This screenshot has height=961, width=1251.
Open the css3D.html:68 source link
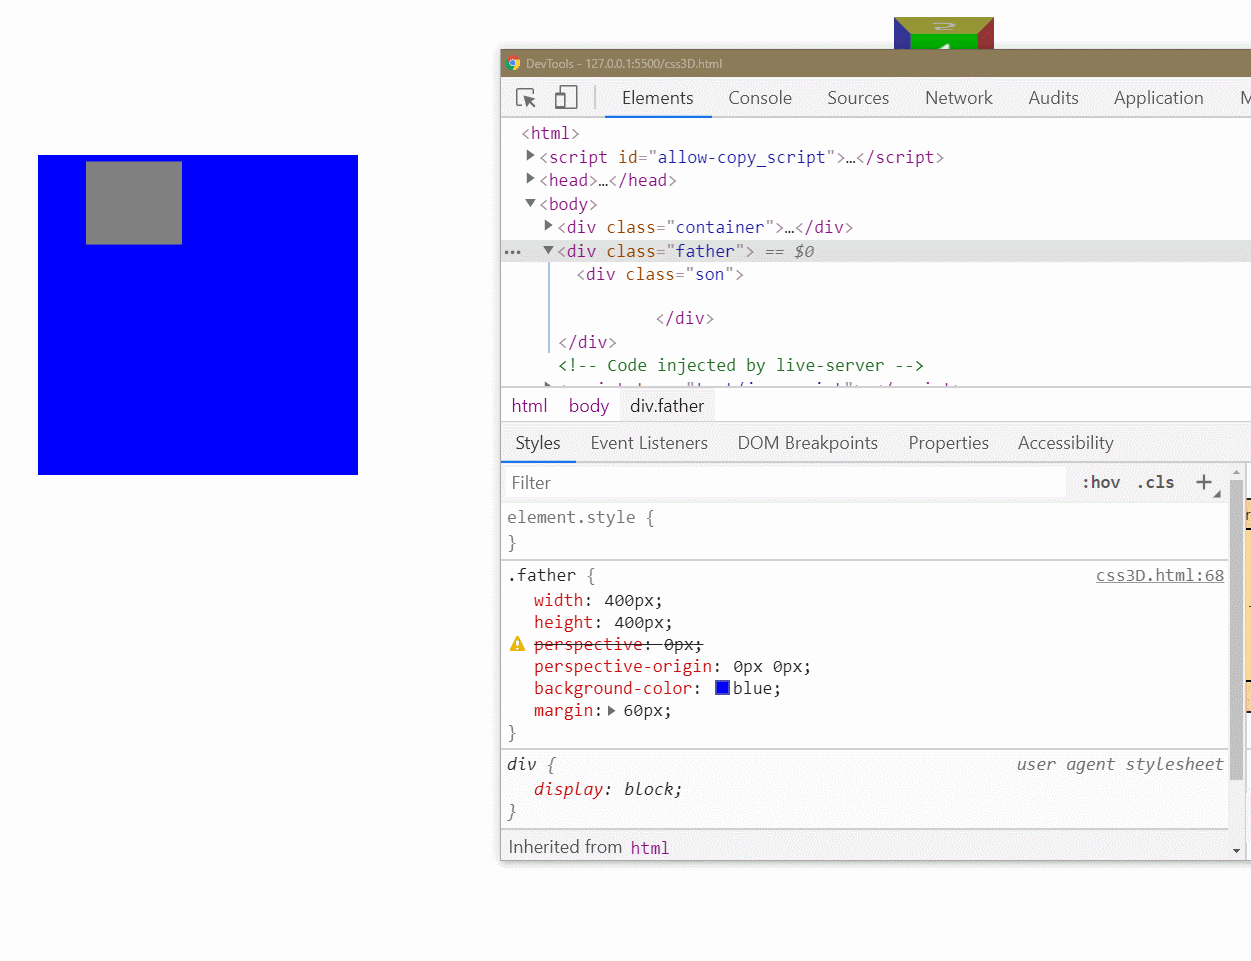pos(1160,575)
